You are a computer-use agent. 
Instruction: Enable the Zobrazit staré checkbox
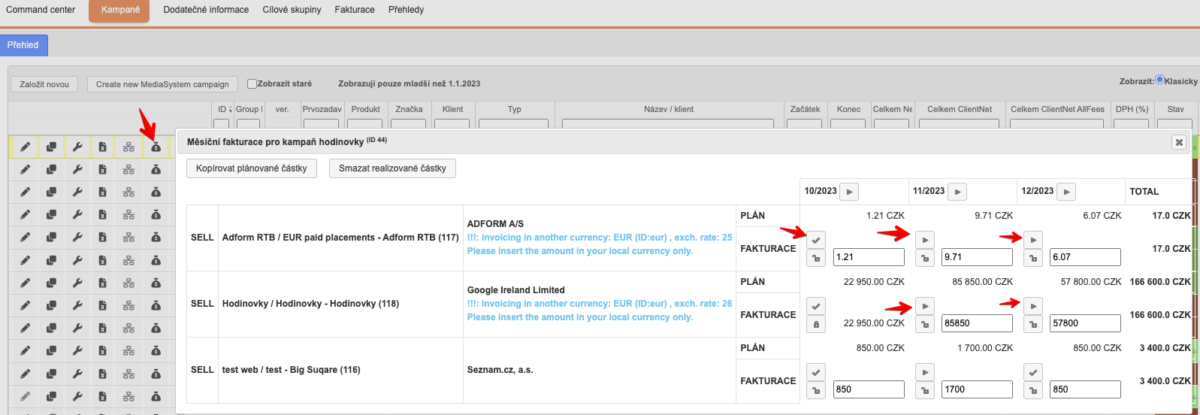[x=253, y=84]
